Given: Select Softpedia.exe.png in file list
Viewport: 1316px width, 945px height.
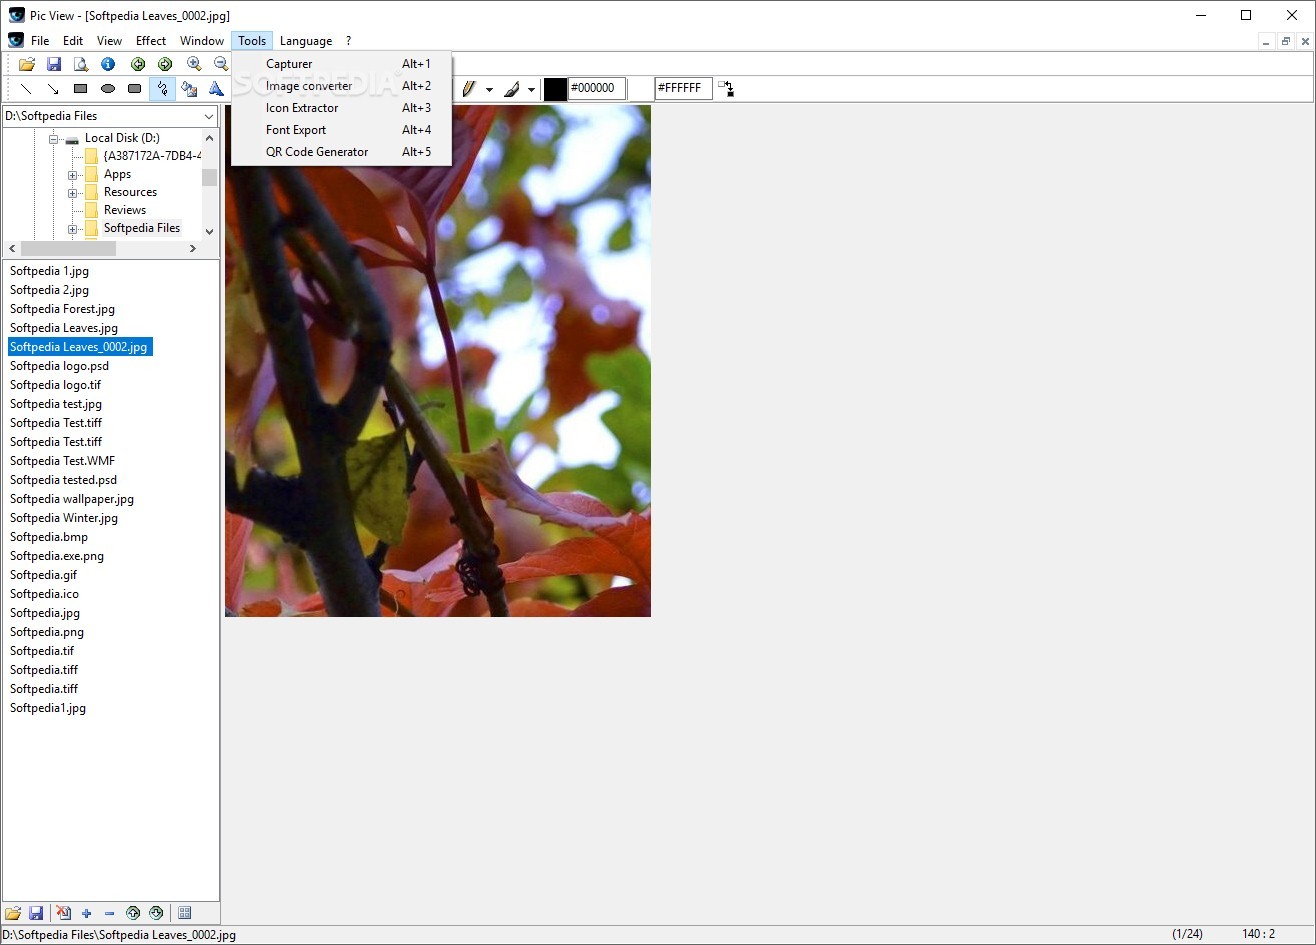Looking at the screenshot, I should (x=57, y=556).
